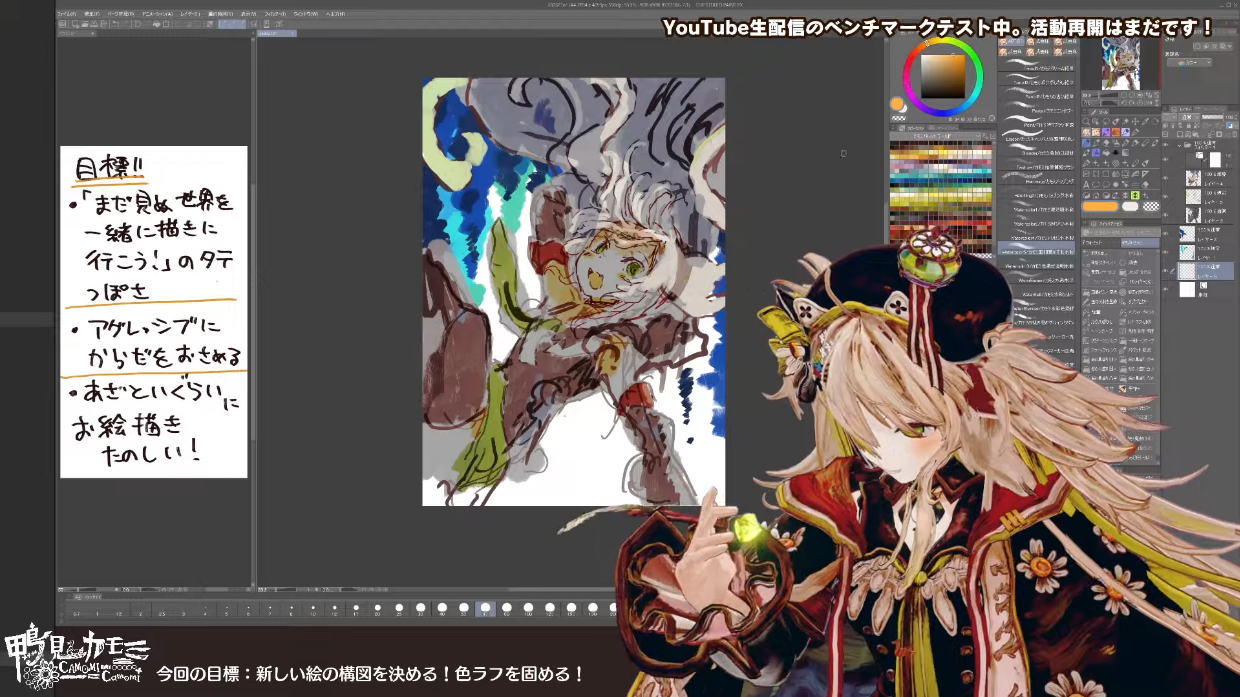The image size is (1240, 697).
Task: Toggle visibility eye of the layer folder
Action: [1165, 144]
